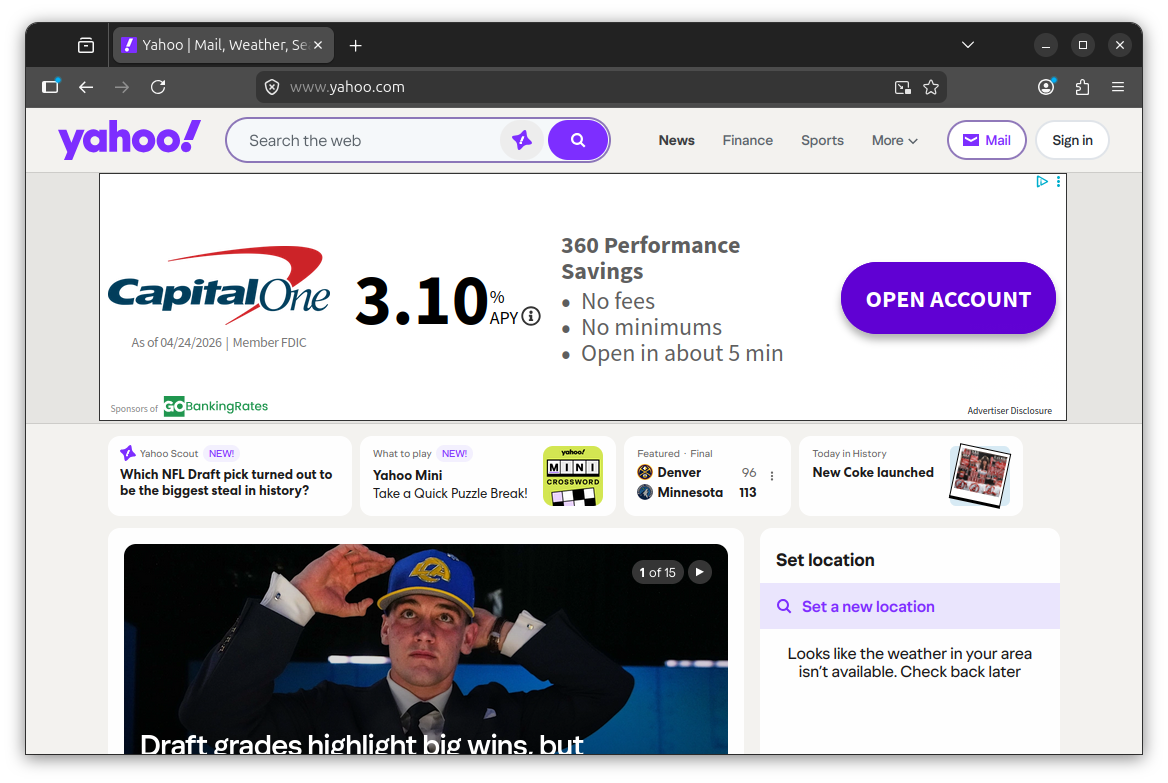Open the Firefox account profile icon
The image size is (1168, 783).
pyautogui.click(x=1046, y=87)
